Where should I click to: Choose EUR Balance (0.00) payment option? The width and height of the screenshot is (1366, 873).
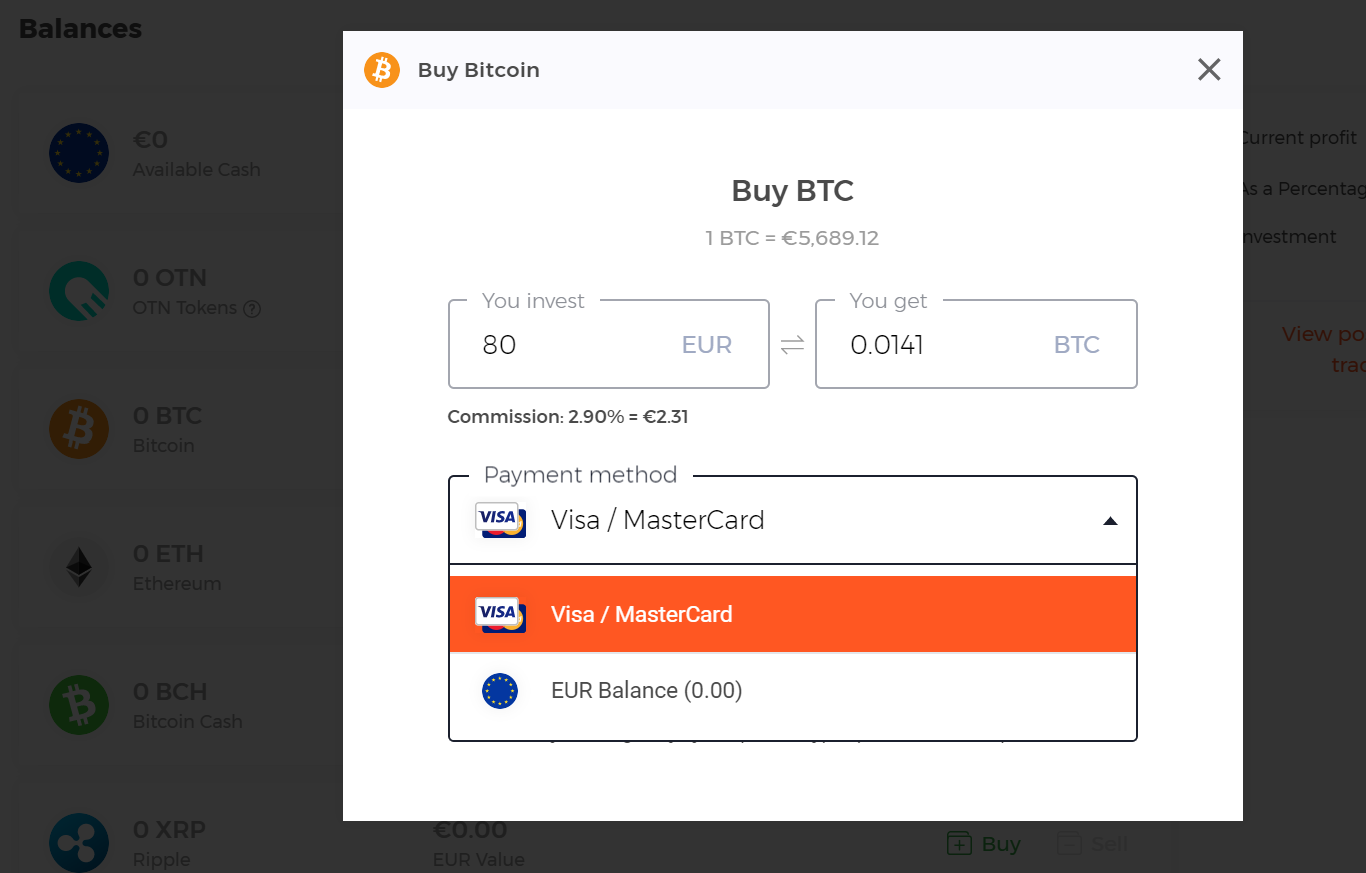pos(793,691)
